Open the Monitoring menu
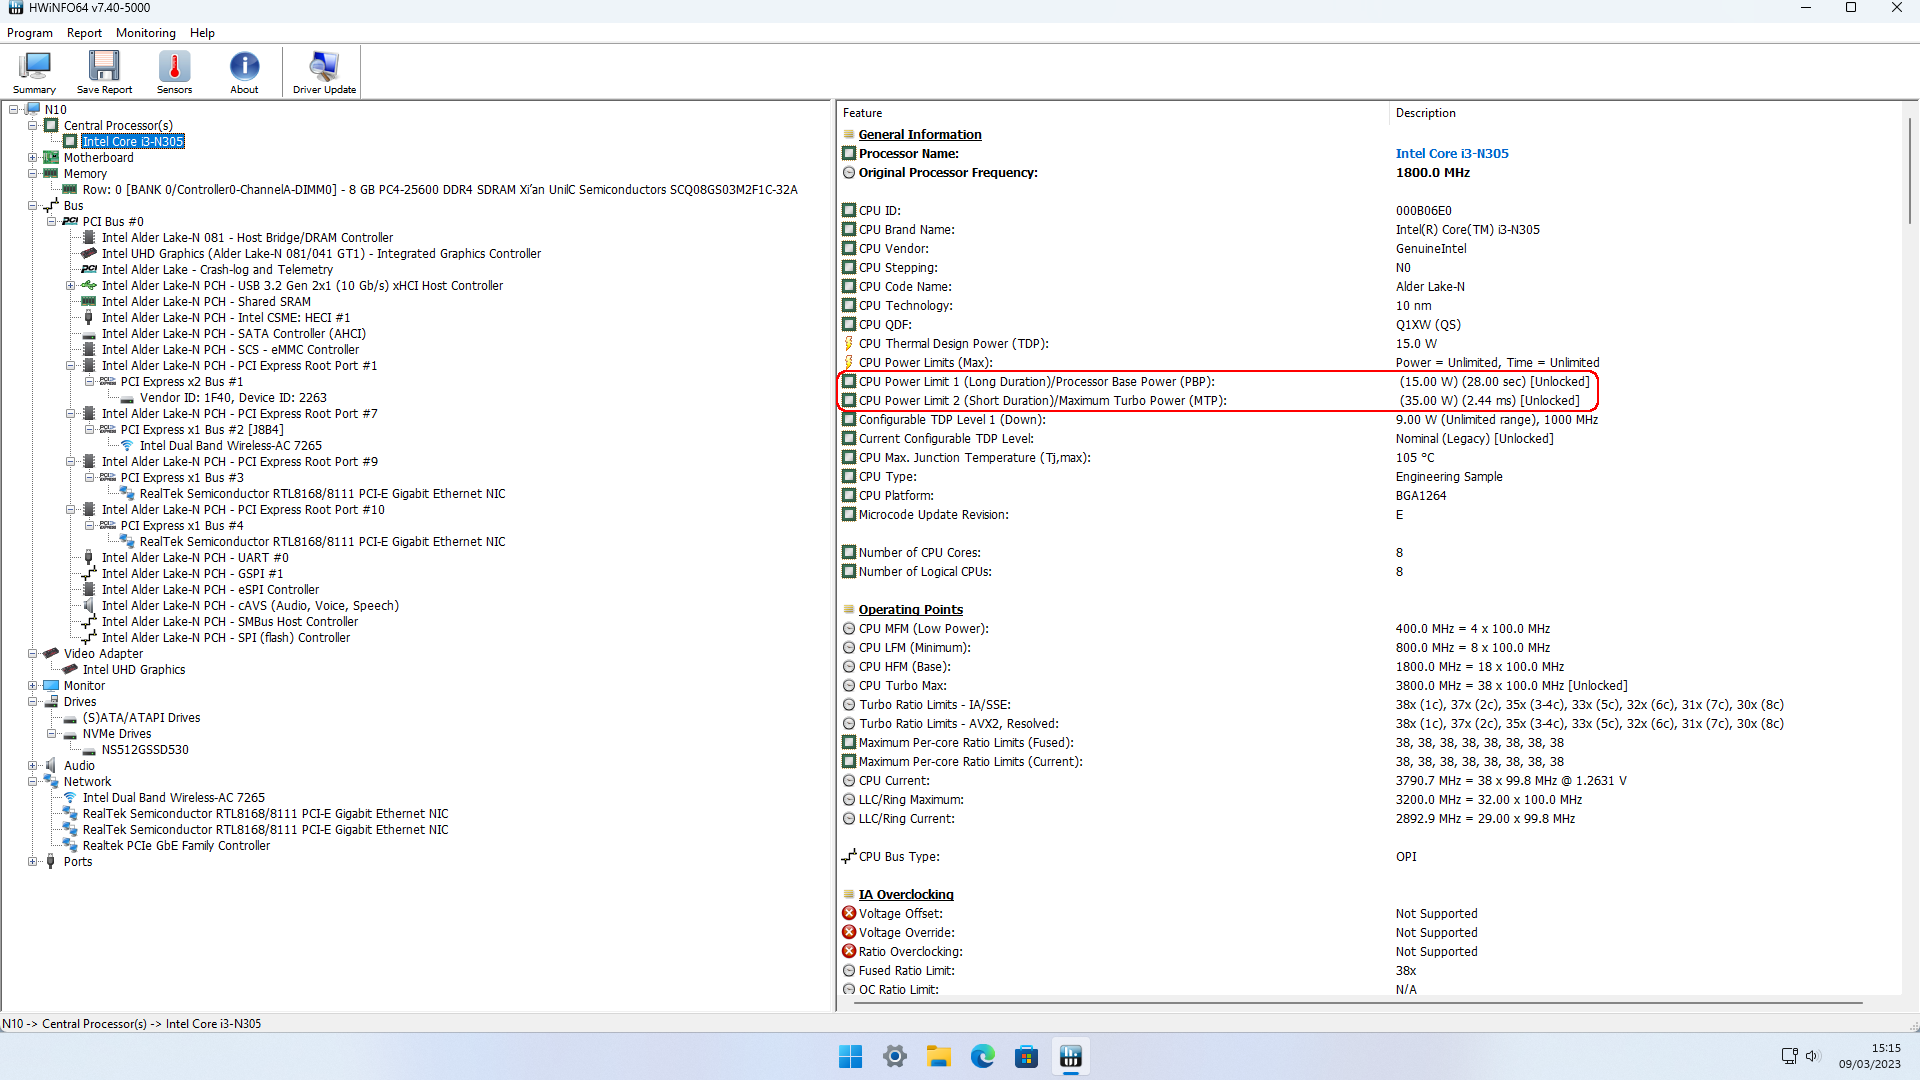Viewport: 1920px width, 1080px height. 146,33
